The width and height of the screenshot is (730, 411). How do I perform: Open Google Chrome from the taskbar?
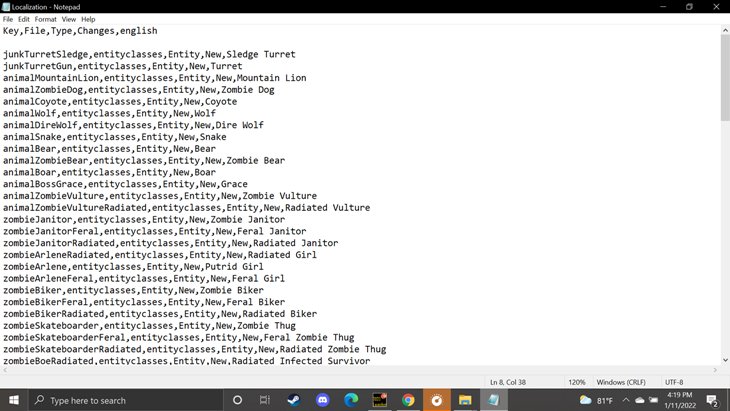point(408,400)
